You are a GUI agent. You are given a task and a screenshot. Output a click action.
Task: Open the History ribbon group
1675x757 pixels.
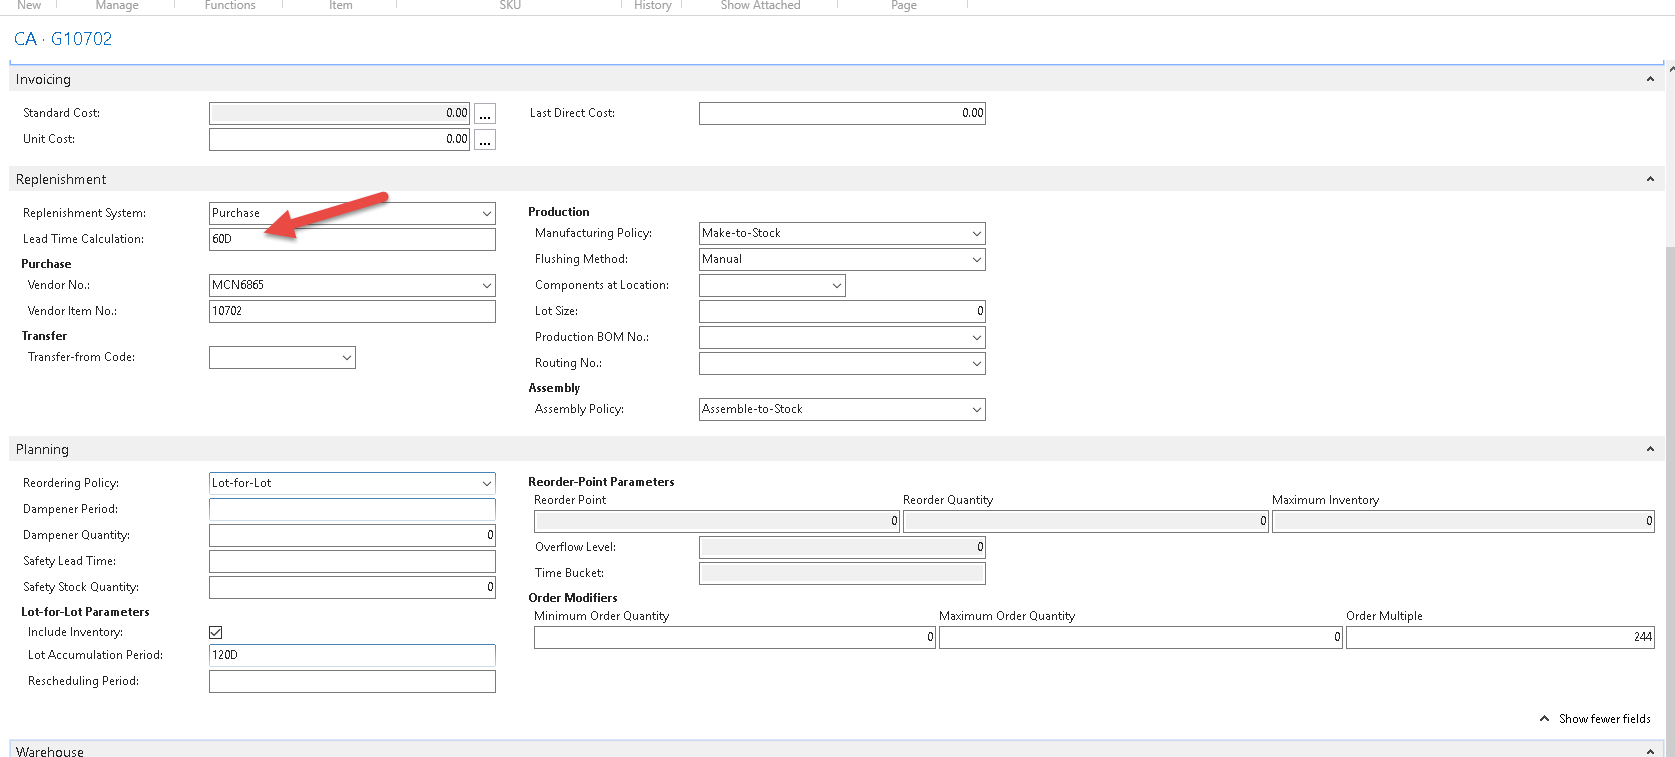pyautogui.click(x=653, y=5)
